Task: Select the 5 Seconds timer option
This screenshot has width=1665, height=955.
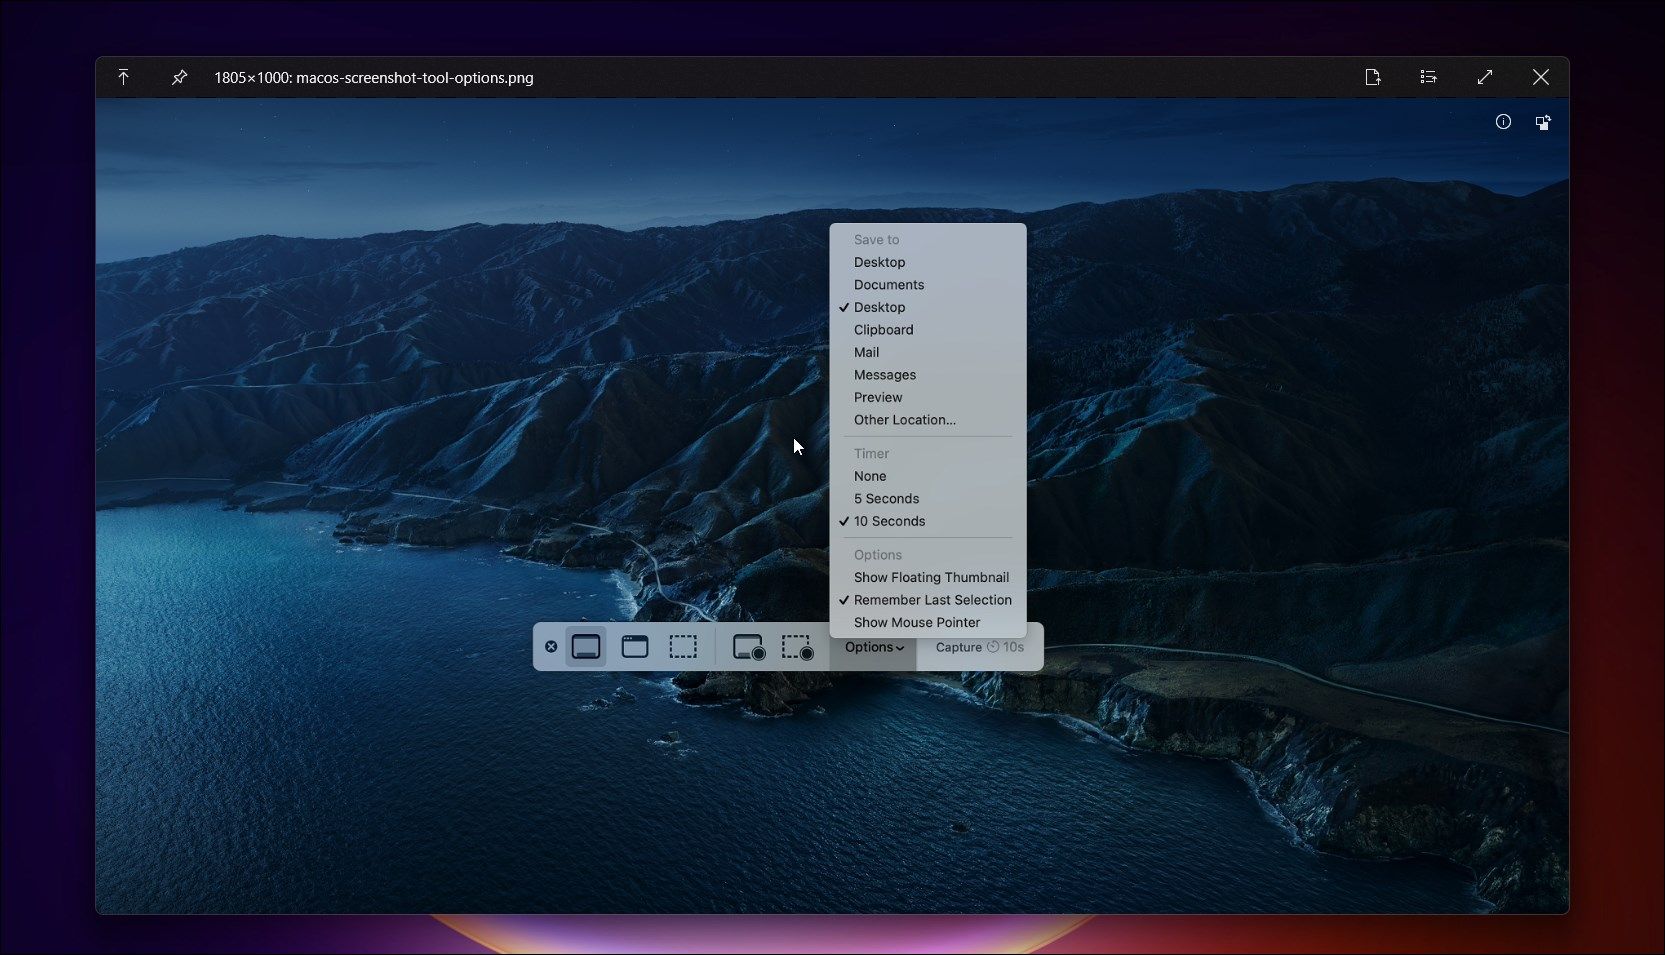Action: click(x=886, y=499)
